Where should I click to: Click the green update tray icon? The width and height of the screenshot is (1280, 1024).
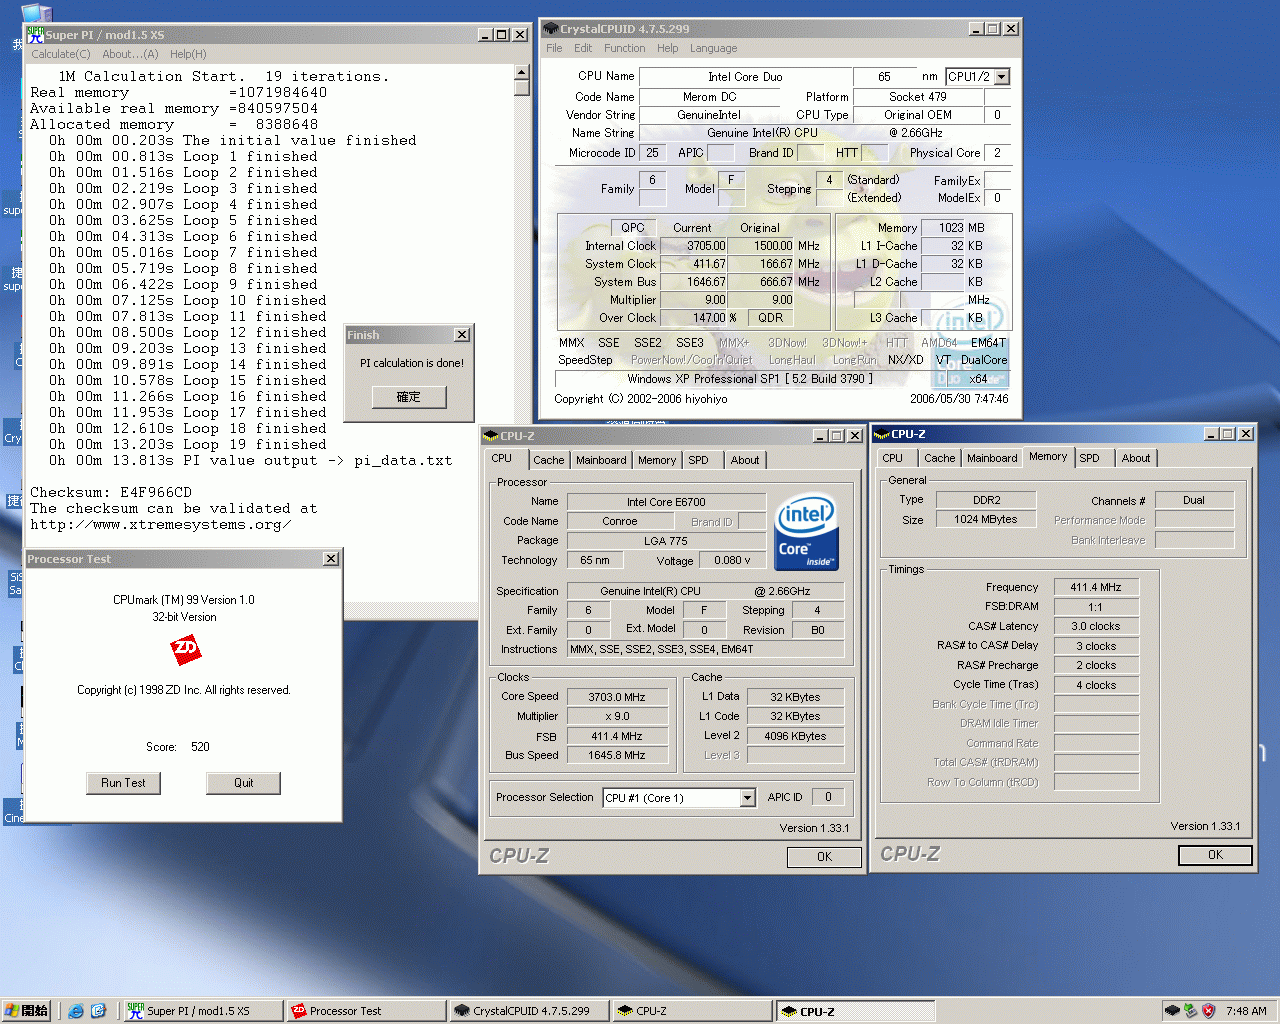[x=1189, y=1010]
